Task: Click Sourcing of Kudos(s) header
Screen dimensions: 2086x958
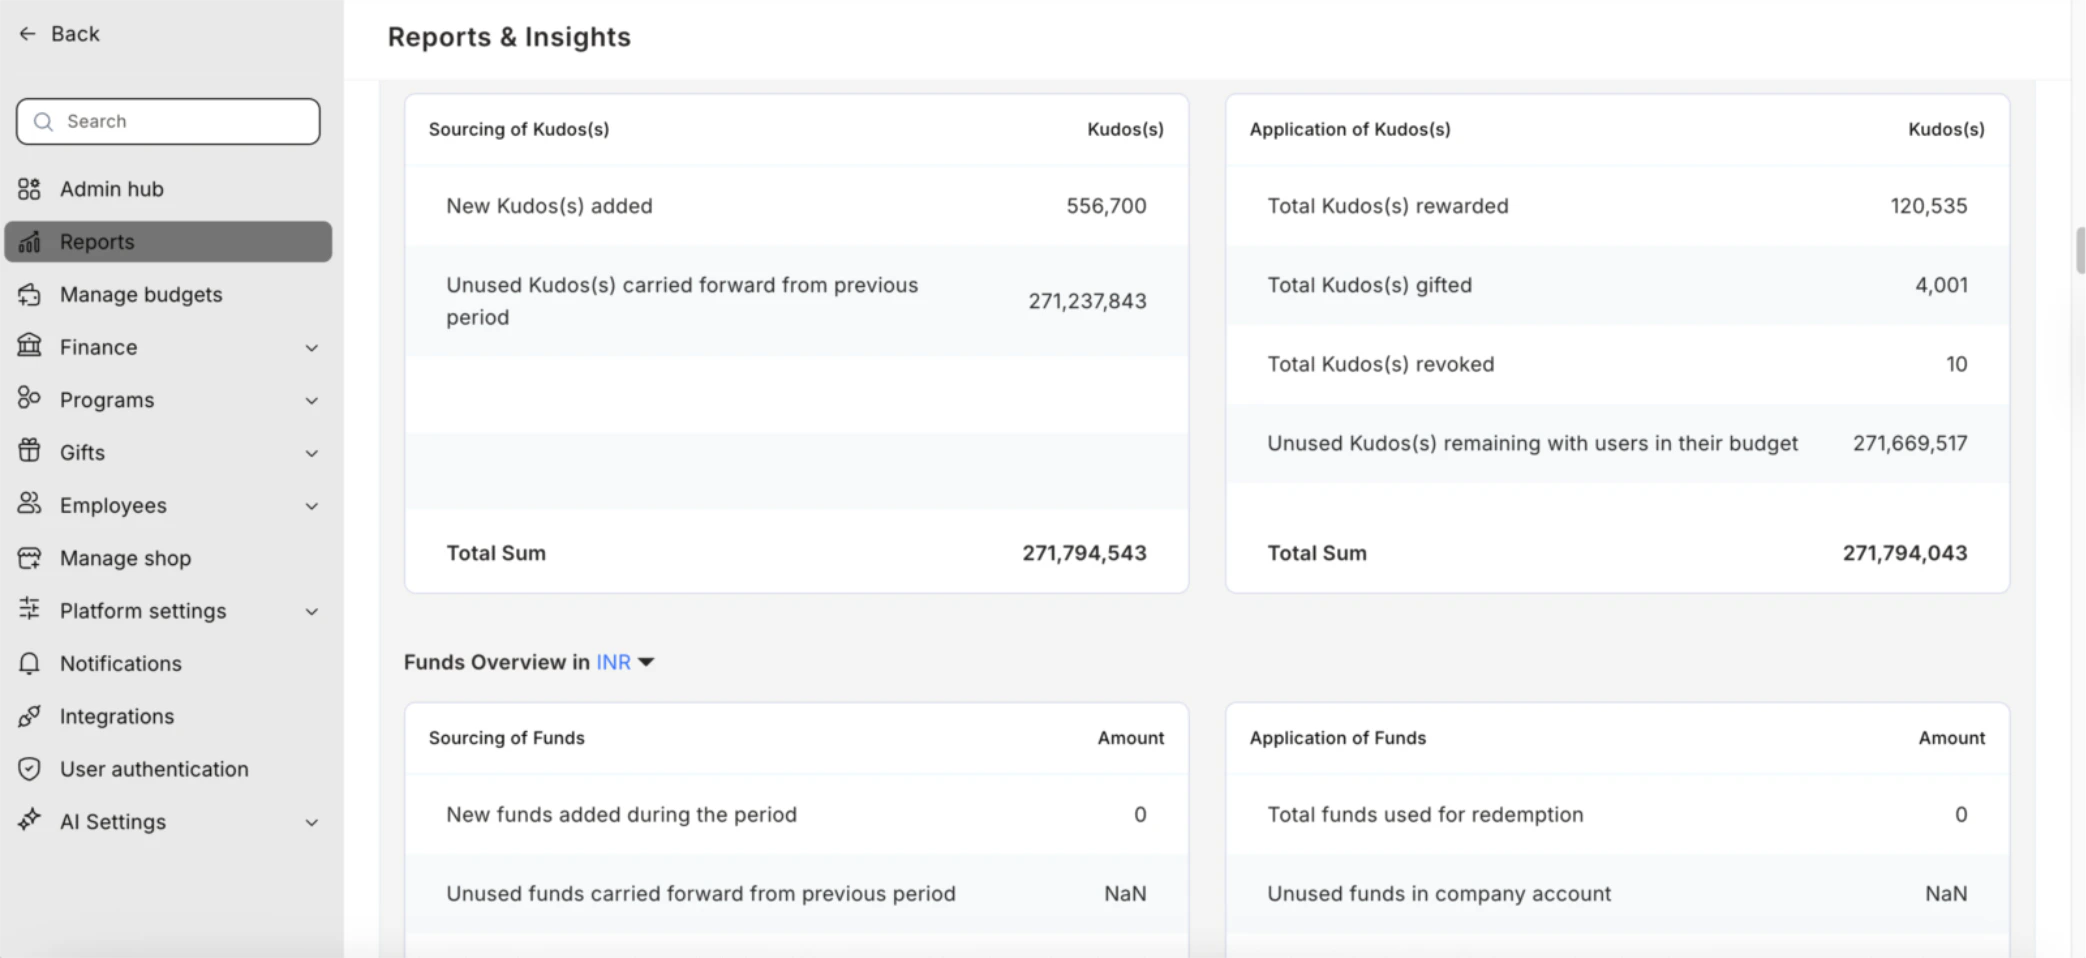Action: 519,129
